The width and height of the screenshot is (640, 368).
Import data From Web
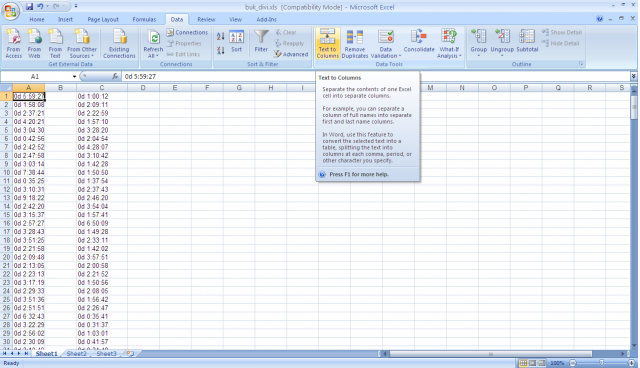(x=34, y=44)
